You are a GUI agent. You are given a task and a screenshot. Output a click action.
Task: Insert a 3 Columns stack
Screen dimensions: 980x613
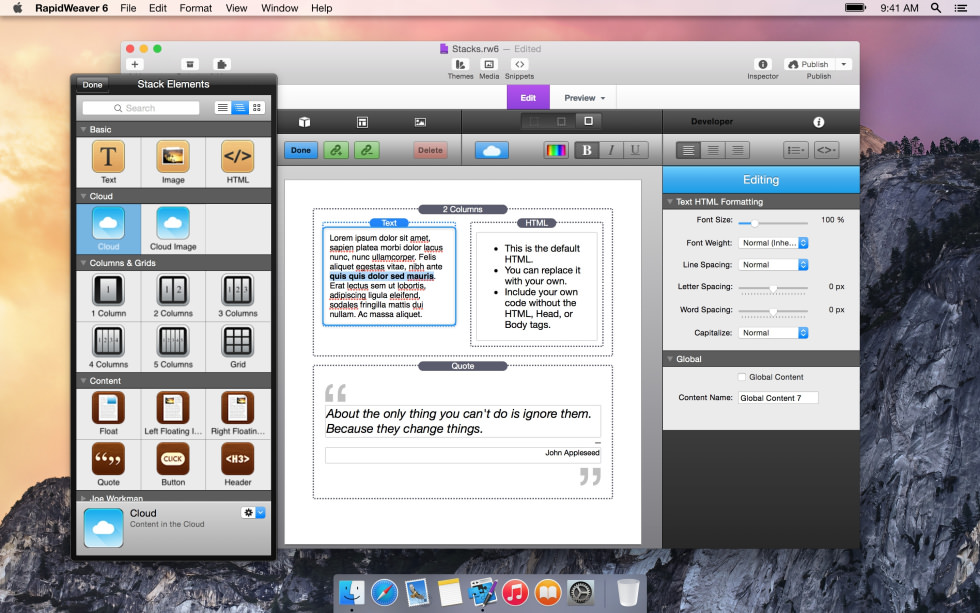238,296
